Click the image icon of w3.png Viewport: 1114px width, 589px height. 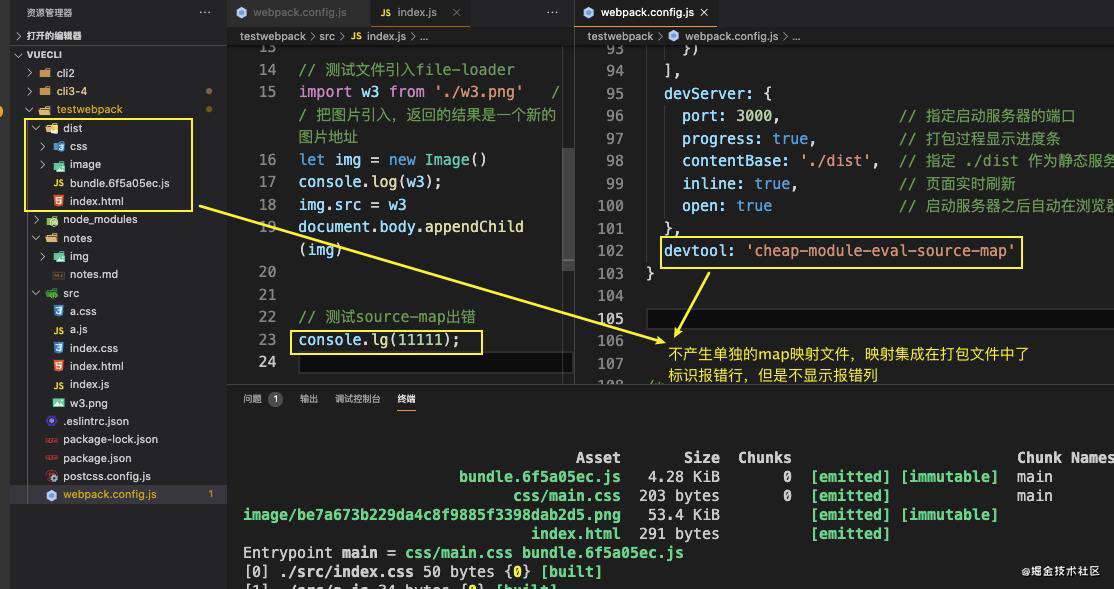click(59, 403)
